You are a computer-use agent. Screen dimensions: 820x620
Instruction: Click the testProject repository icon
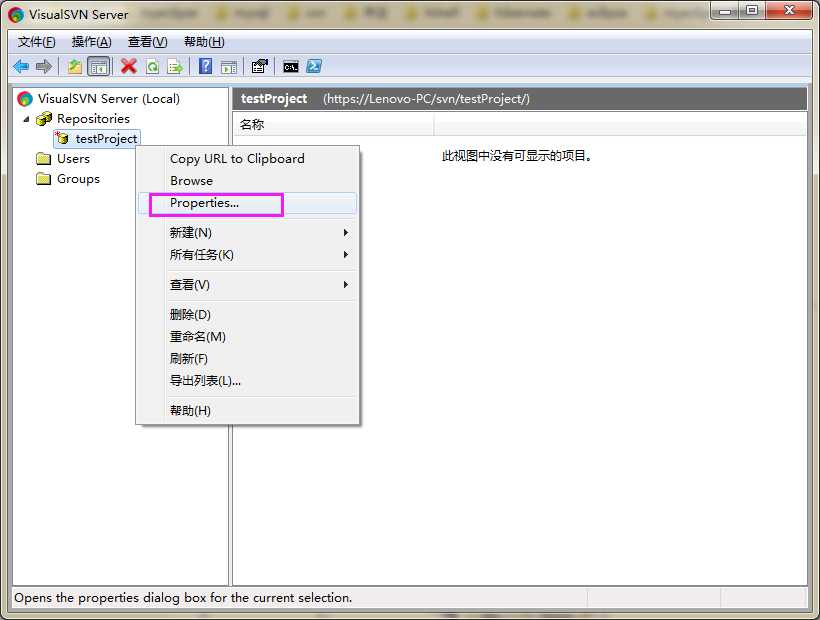point(62,138)
